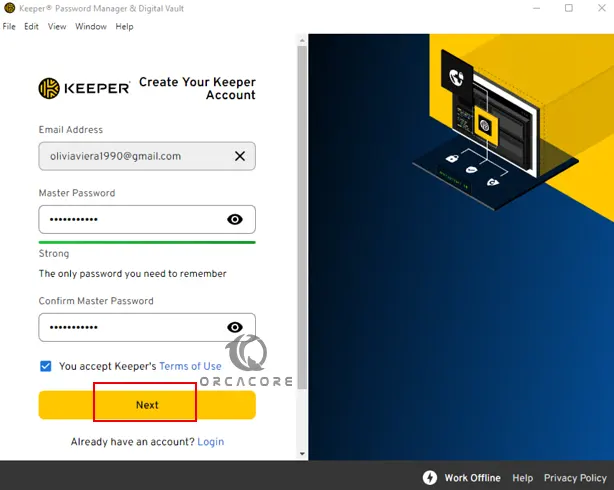Viewport: 614px width, 490px height.
Task: Click the scrollbar down arrow
Action: [302, 454]
